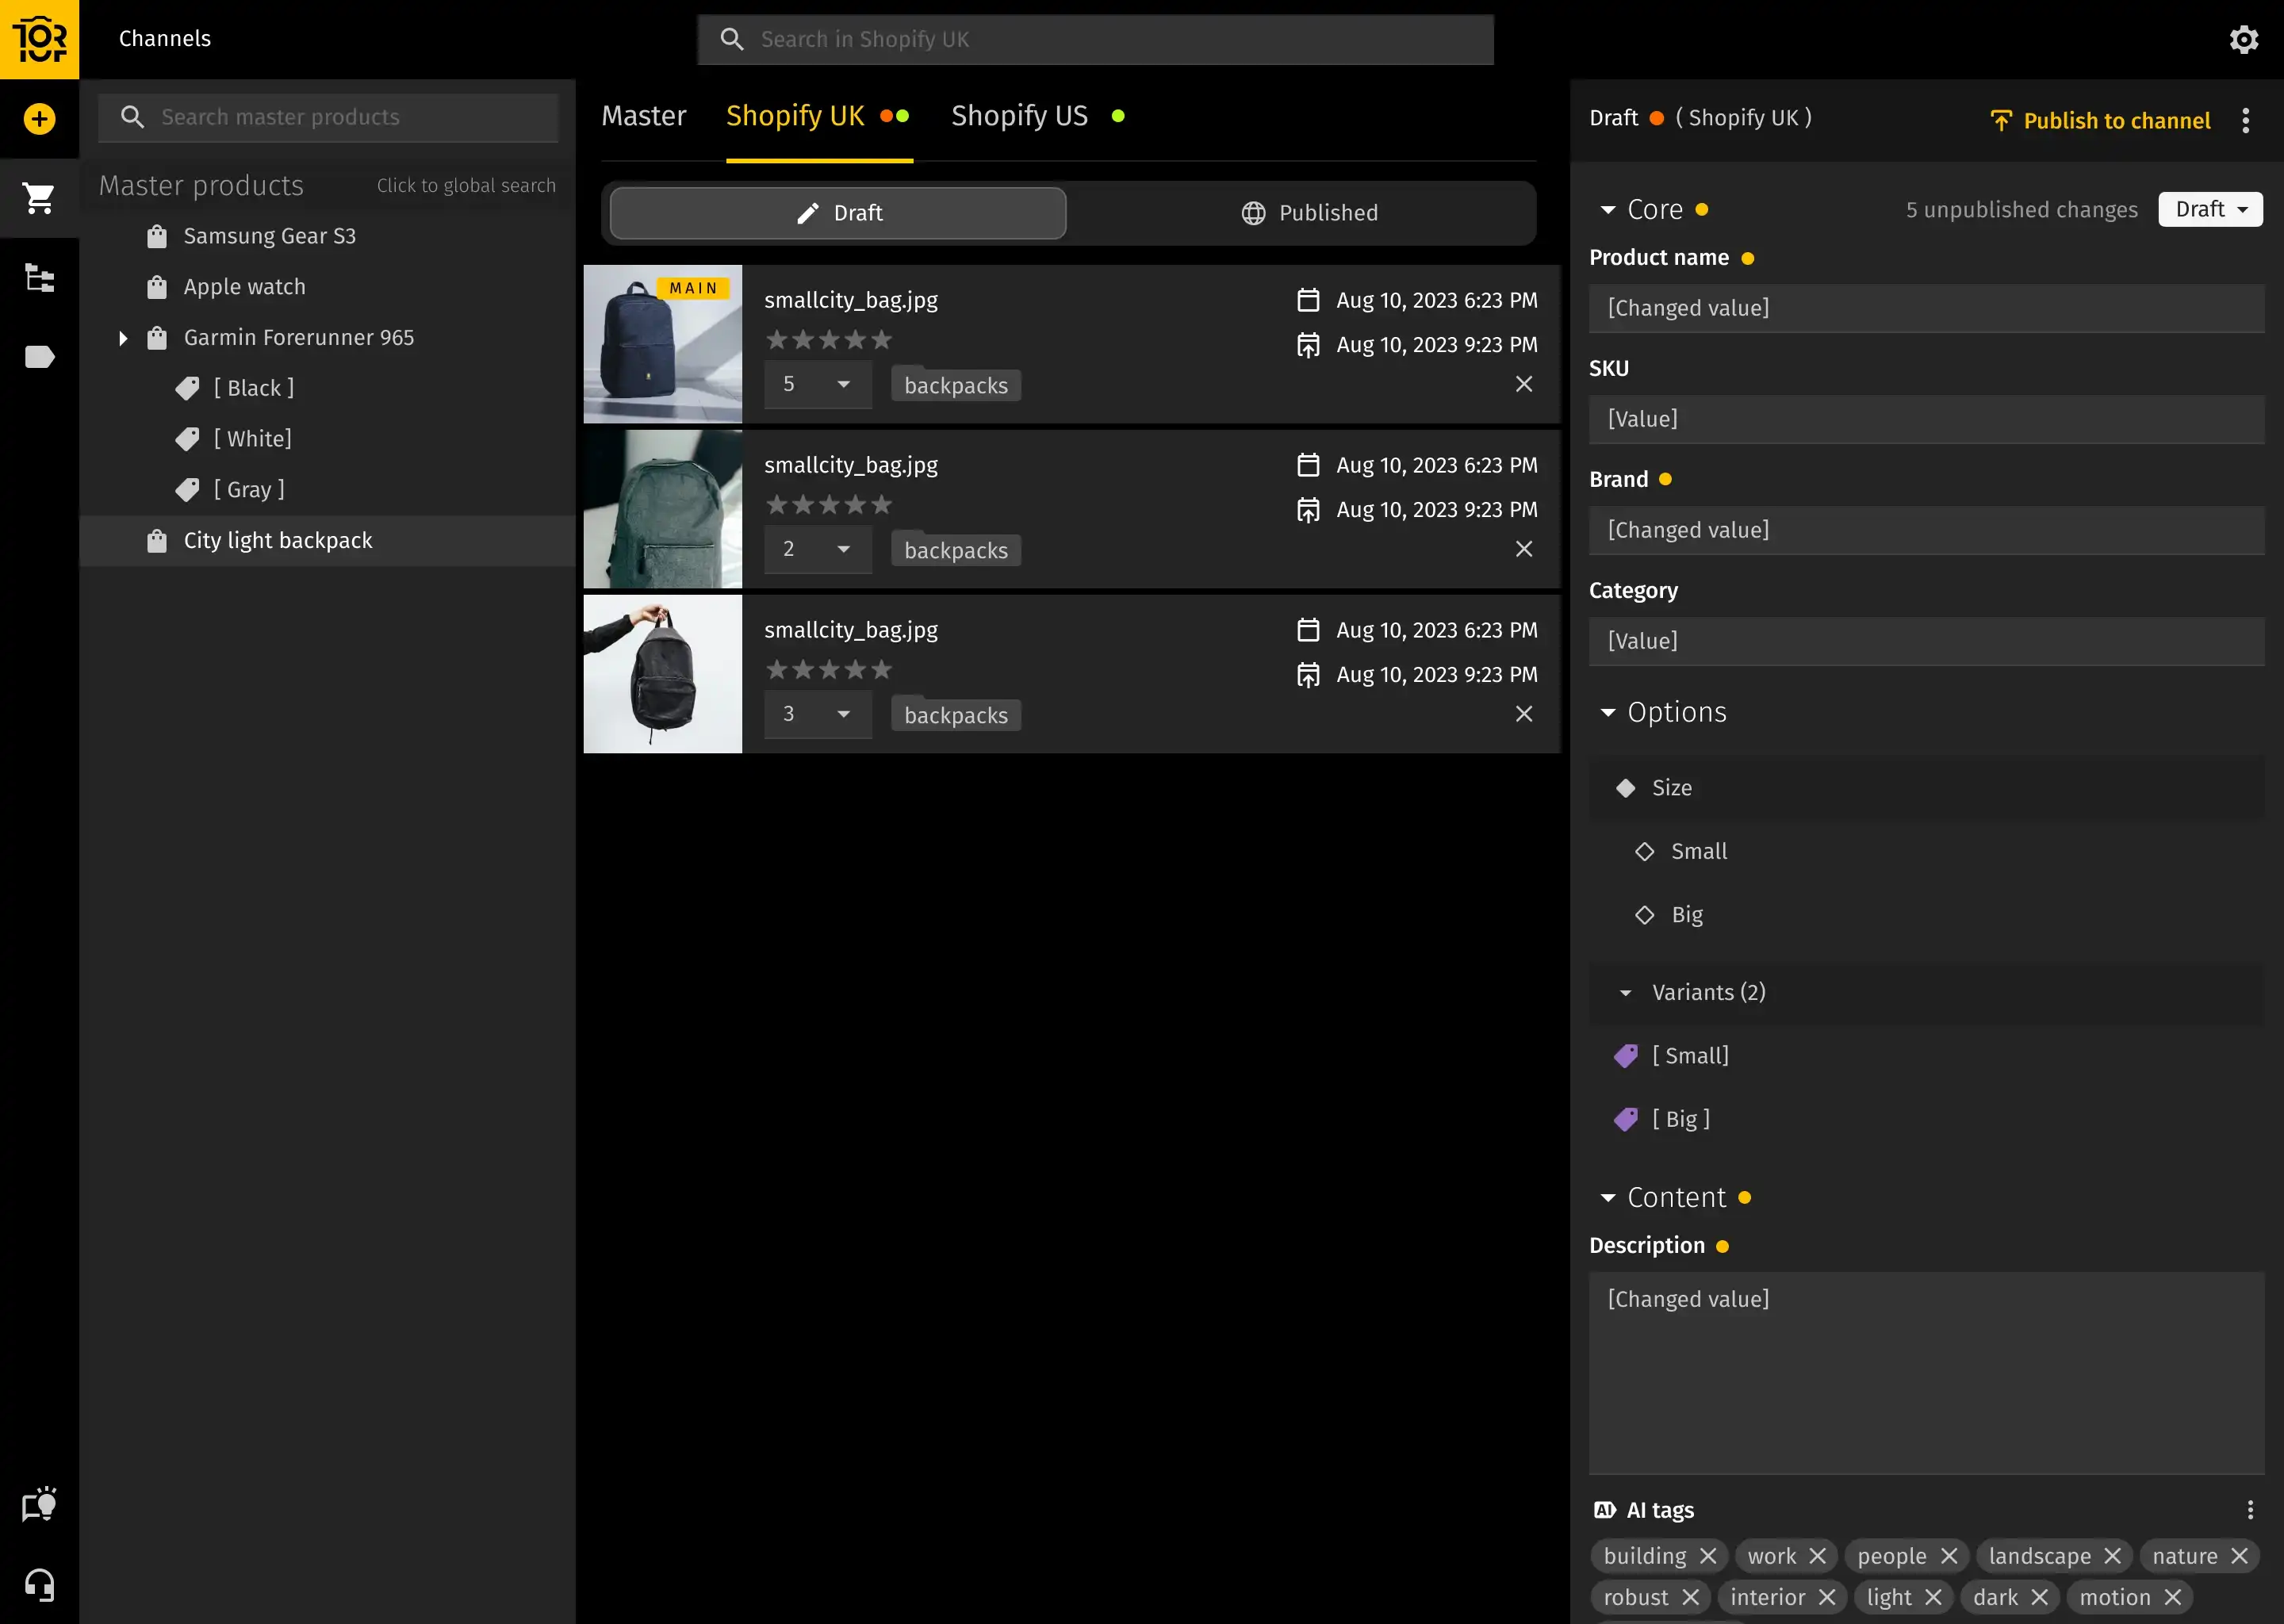
Task: Click Publish to channel button
Action: click(2100, 120)
